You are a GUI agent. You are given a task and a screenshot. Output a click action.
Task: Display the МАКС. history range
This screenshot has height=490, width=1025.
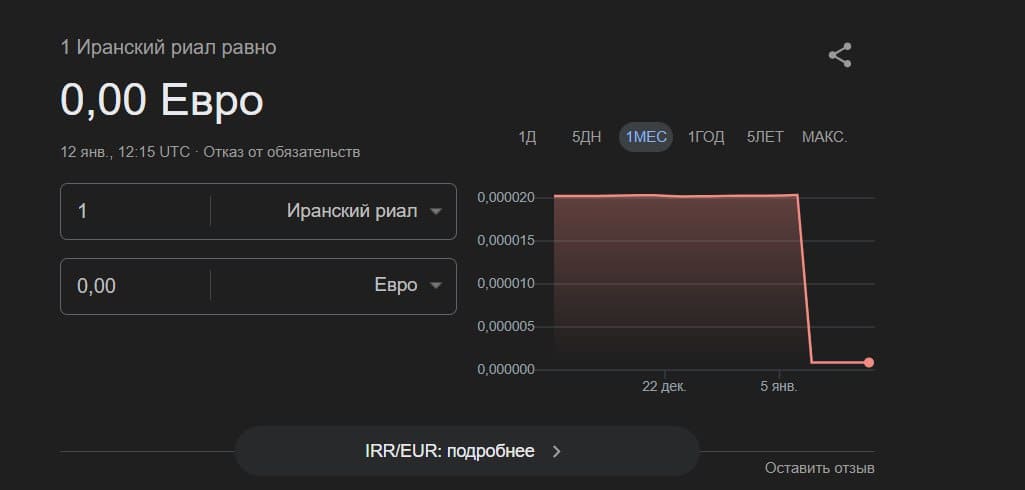pyautogui.click(x=824, y=137)
